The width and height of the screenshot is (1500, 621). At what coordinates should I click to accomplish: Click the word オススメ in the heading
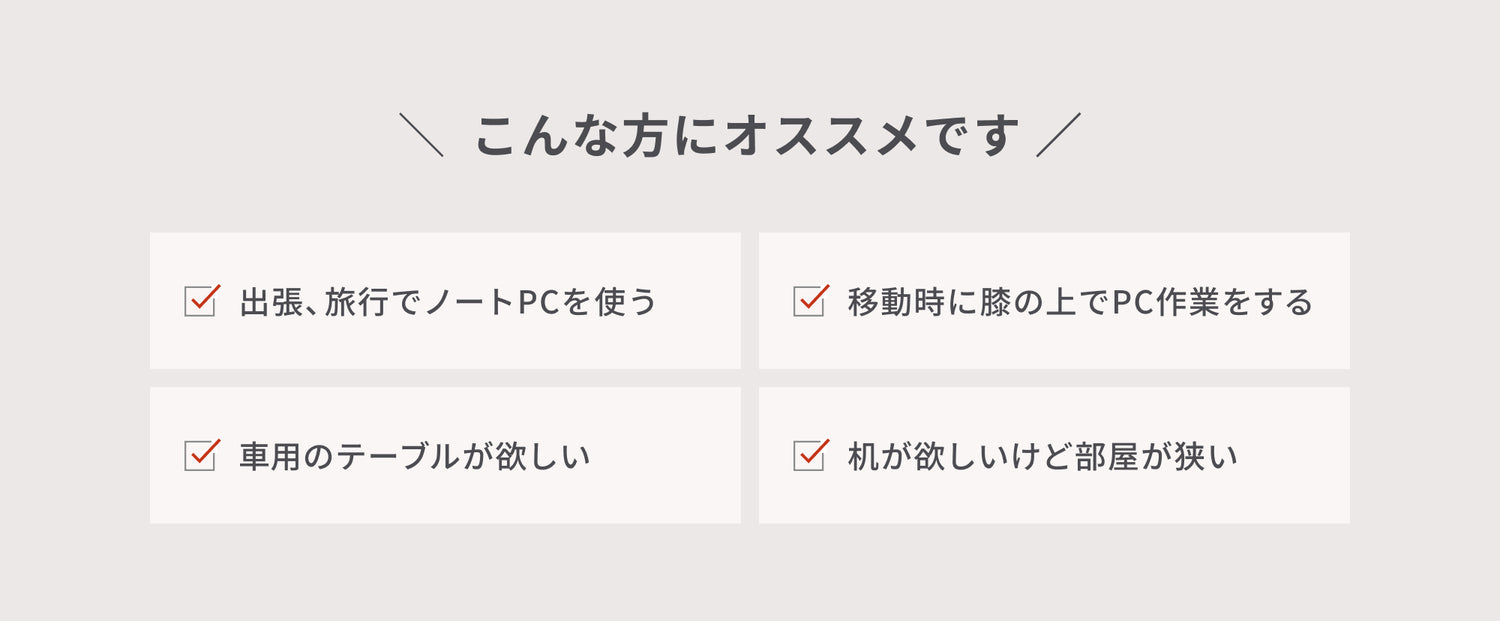(820, 136)
